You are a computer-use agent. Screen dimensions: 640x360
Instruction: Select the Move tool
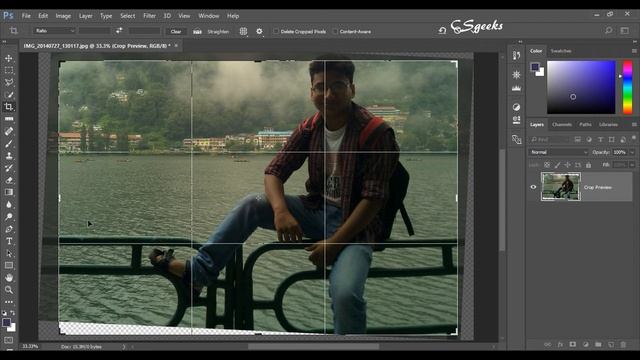pyautogui.click(x=9, y=58)
